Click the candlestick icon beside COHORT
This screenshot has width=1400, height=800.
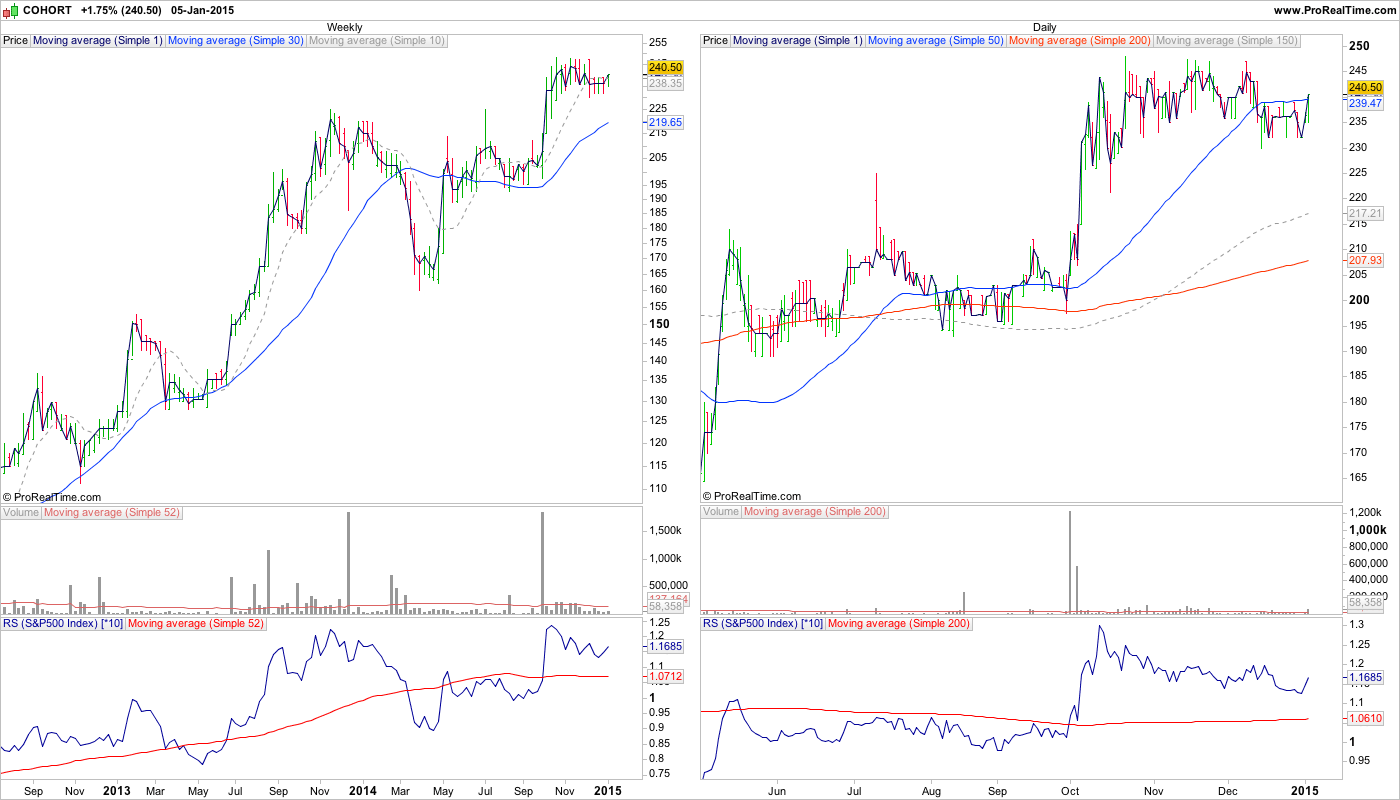click(x=10, y=10)
